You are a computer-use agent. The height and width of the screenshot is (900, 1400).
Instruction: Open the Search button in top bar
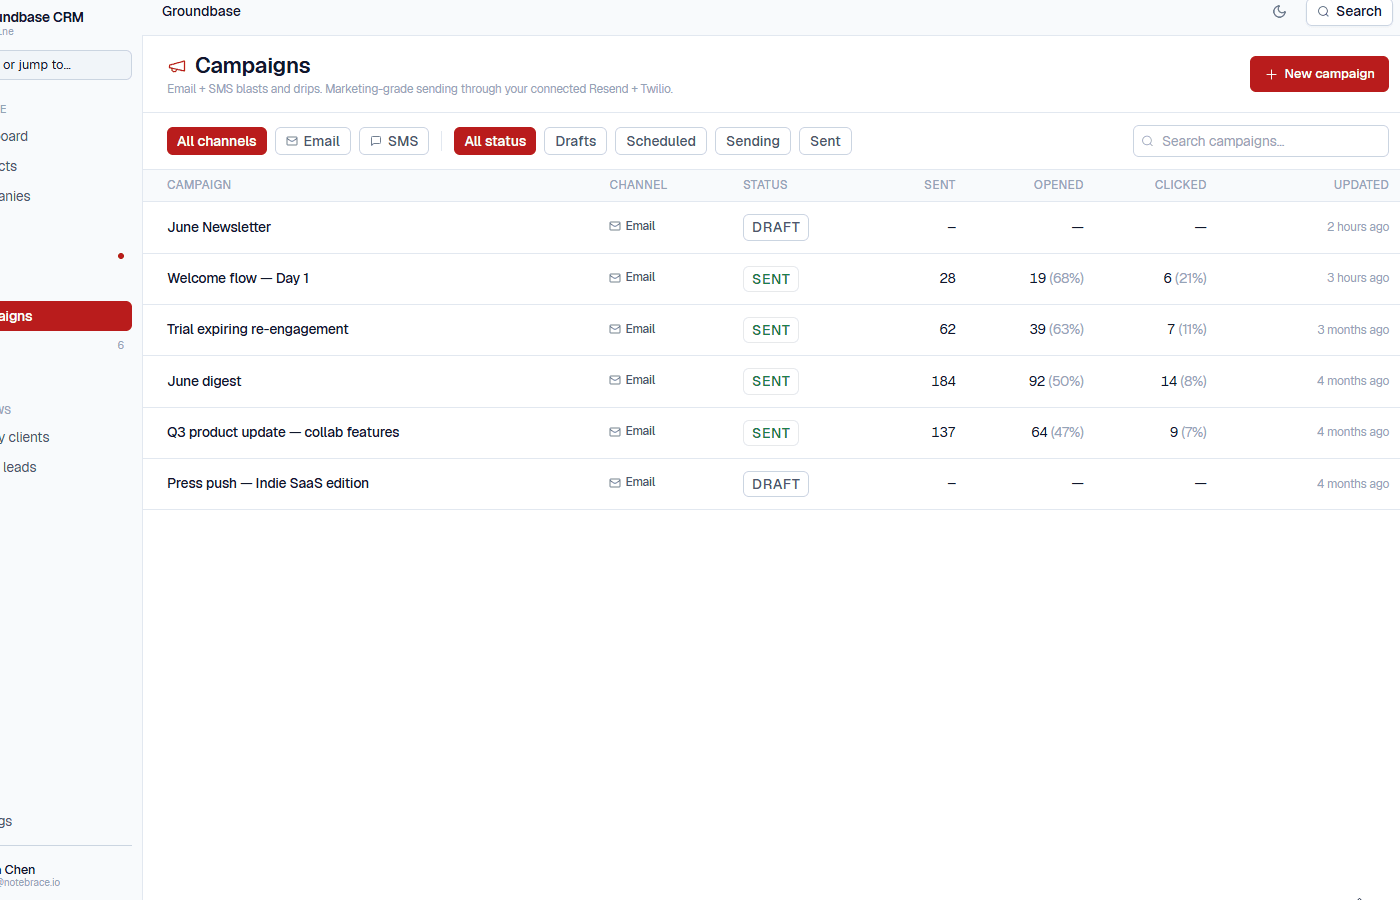[x=1349, y=12]
